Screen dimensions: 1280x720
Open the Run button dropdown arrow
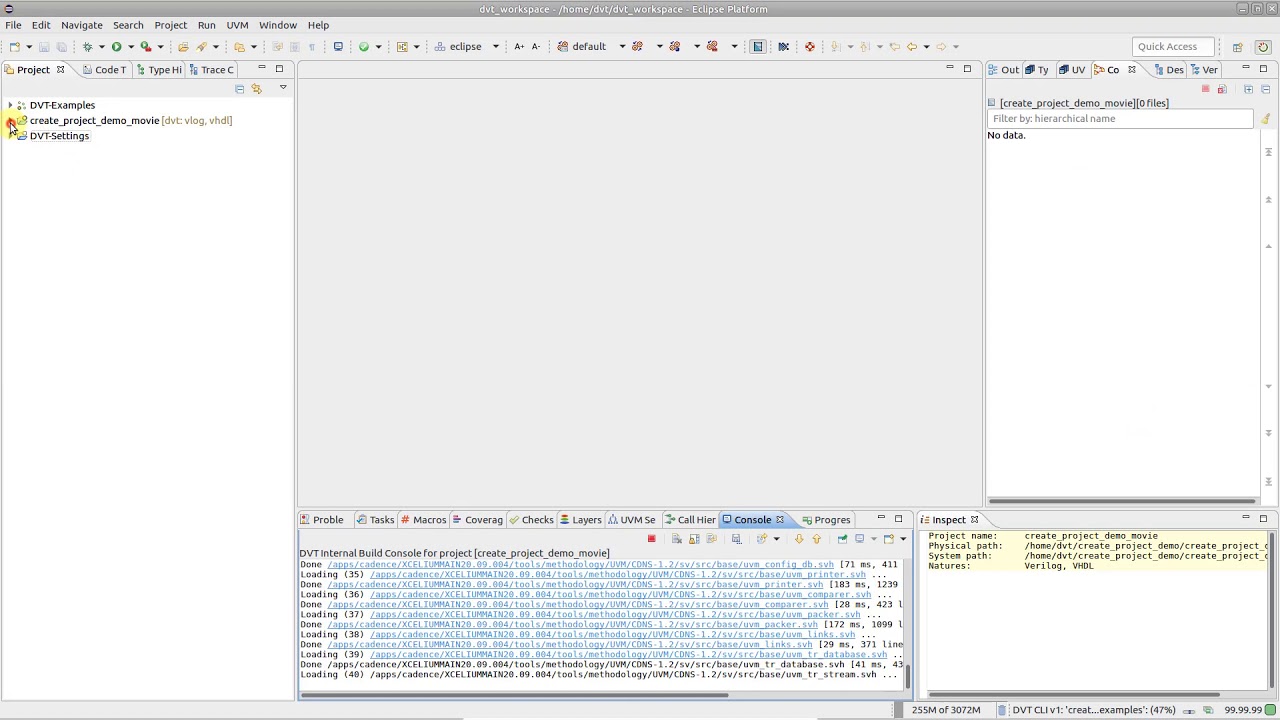click(x=130, y=47)
